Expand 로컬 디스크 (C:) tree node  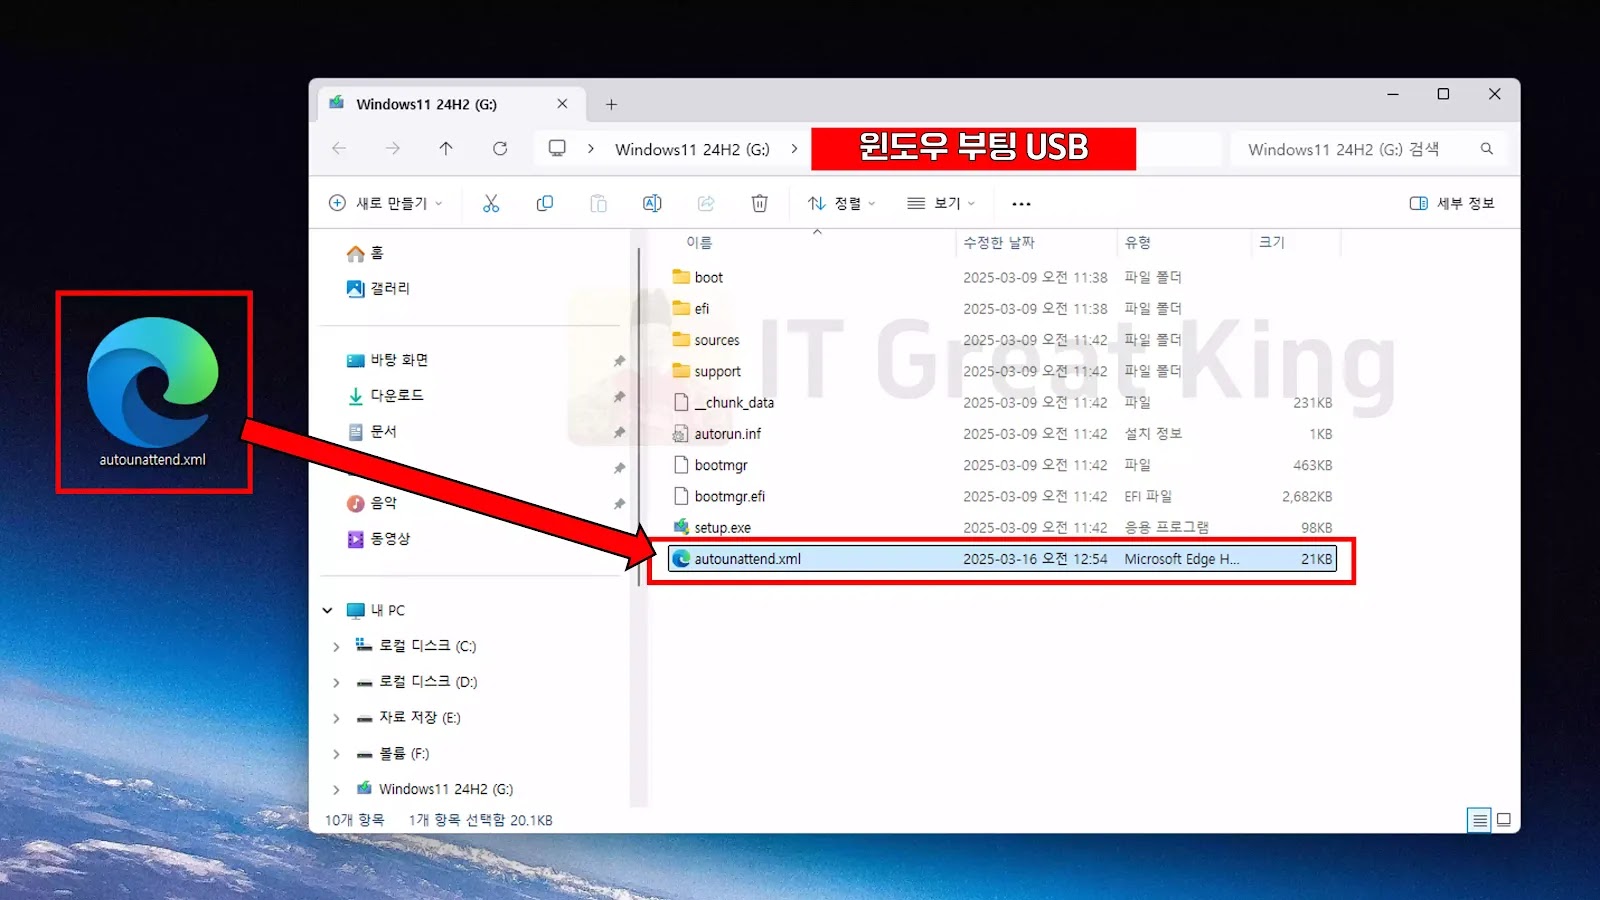pos(336,647)
